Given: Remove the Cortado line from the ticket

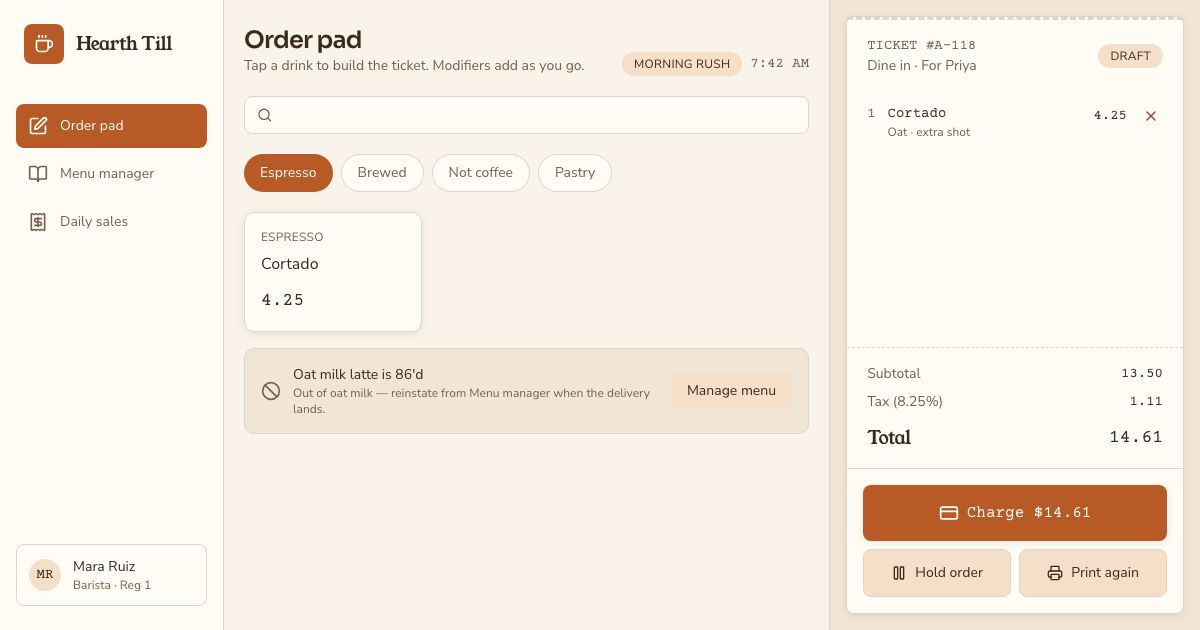Looking at the screenshot, I should pyautogui.click(x=1151, y=116).
